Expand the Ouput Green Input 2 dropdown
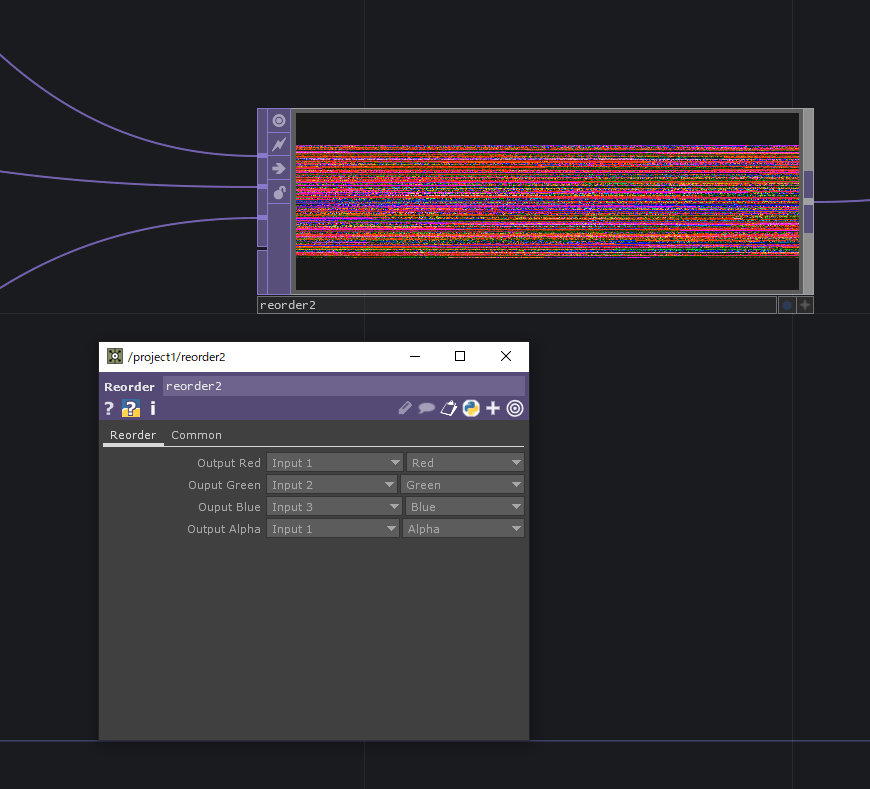Screen dimensions: 870x789 click(x=332, y=485)
